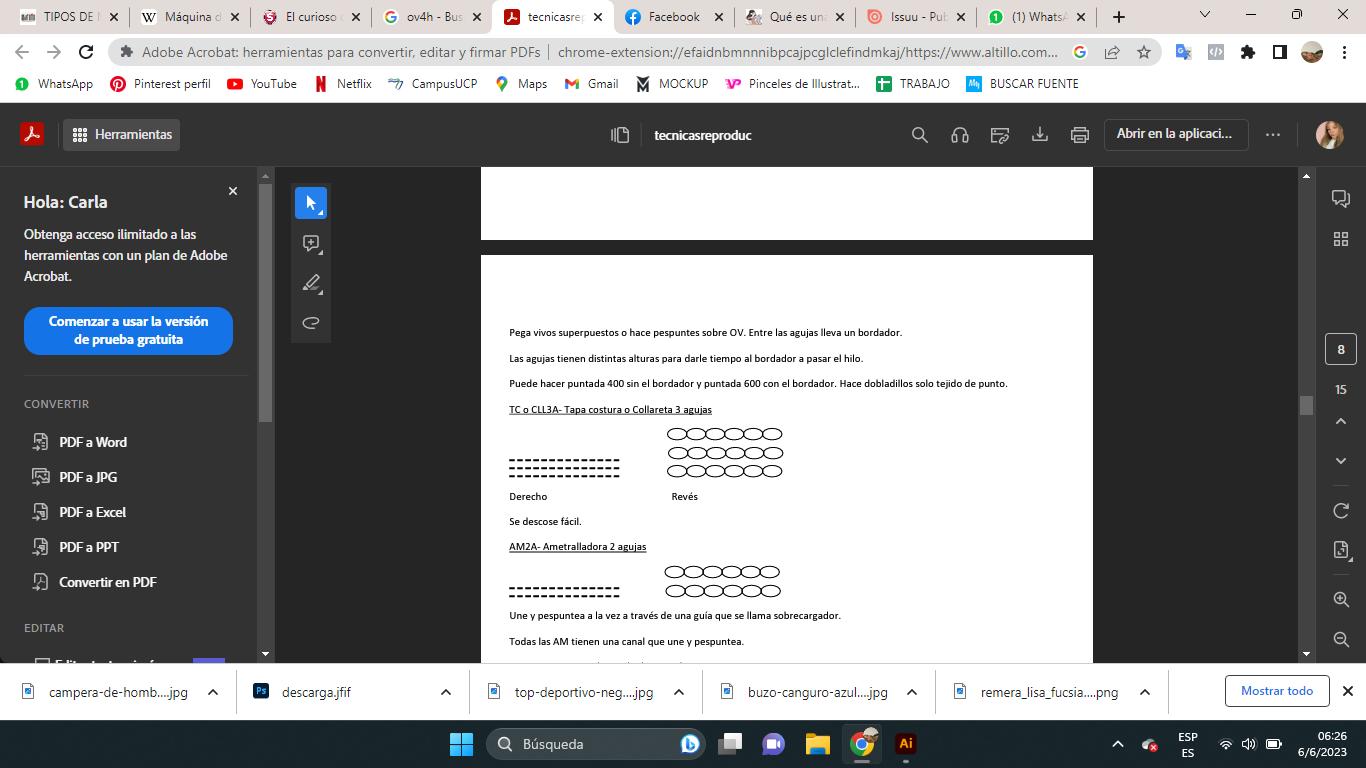Zoom in on the document
The width and height of the screenshot is (1366, 768).
[1341, 599]
